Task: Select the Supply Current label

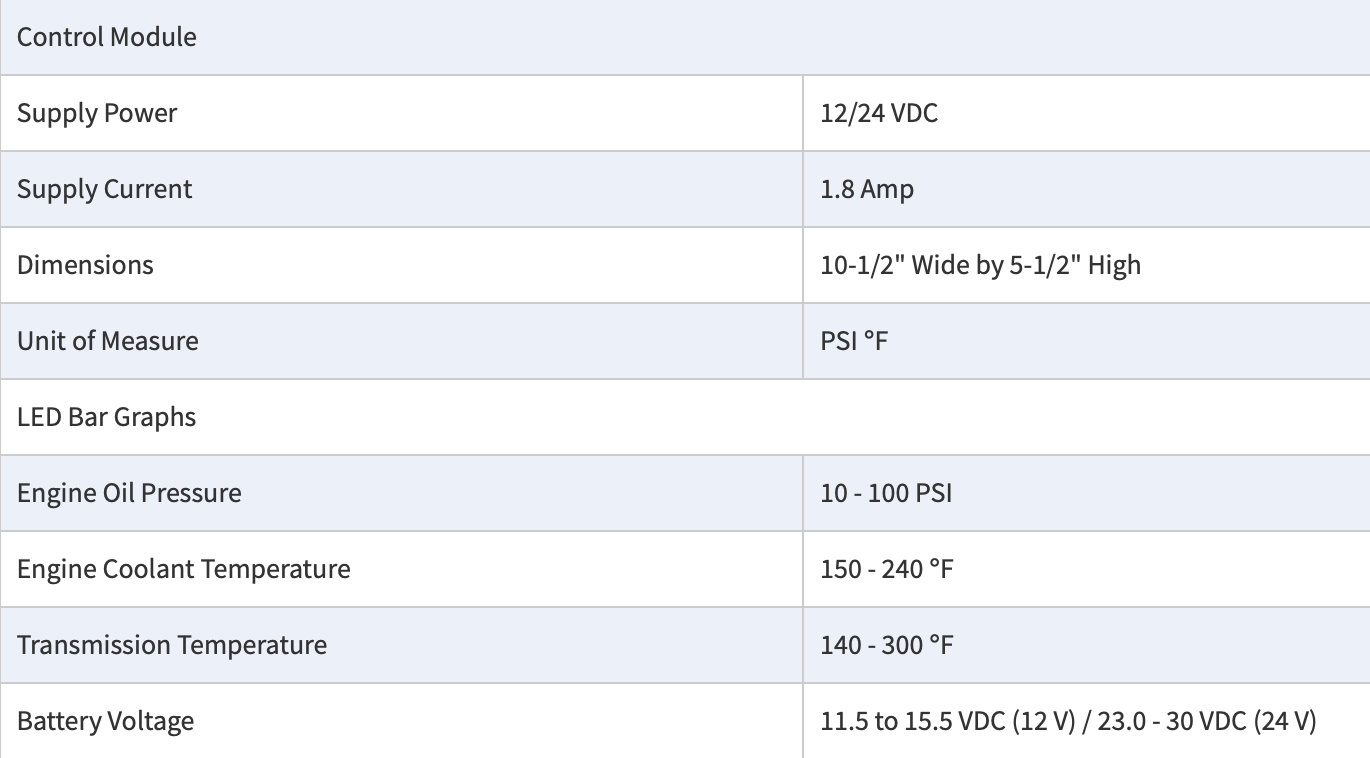Action: pyautogui.click(x=105, y=189)
